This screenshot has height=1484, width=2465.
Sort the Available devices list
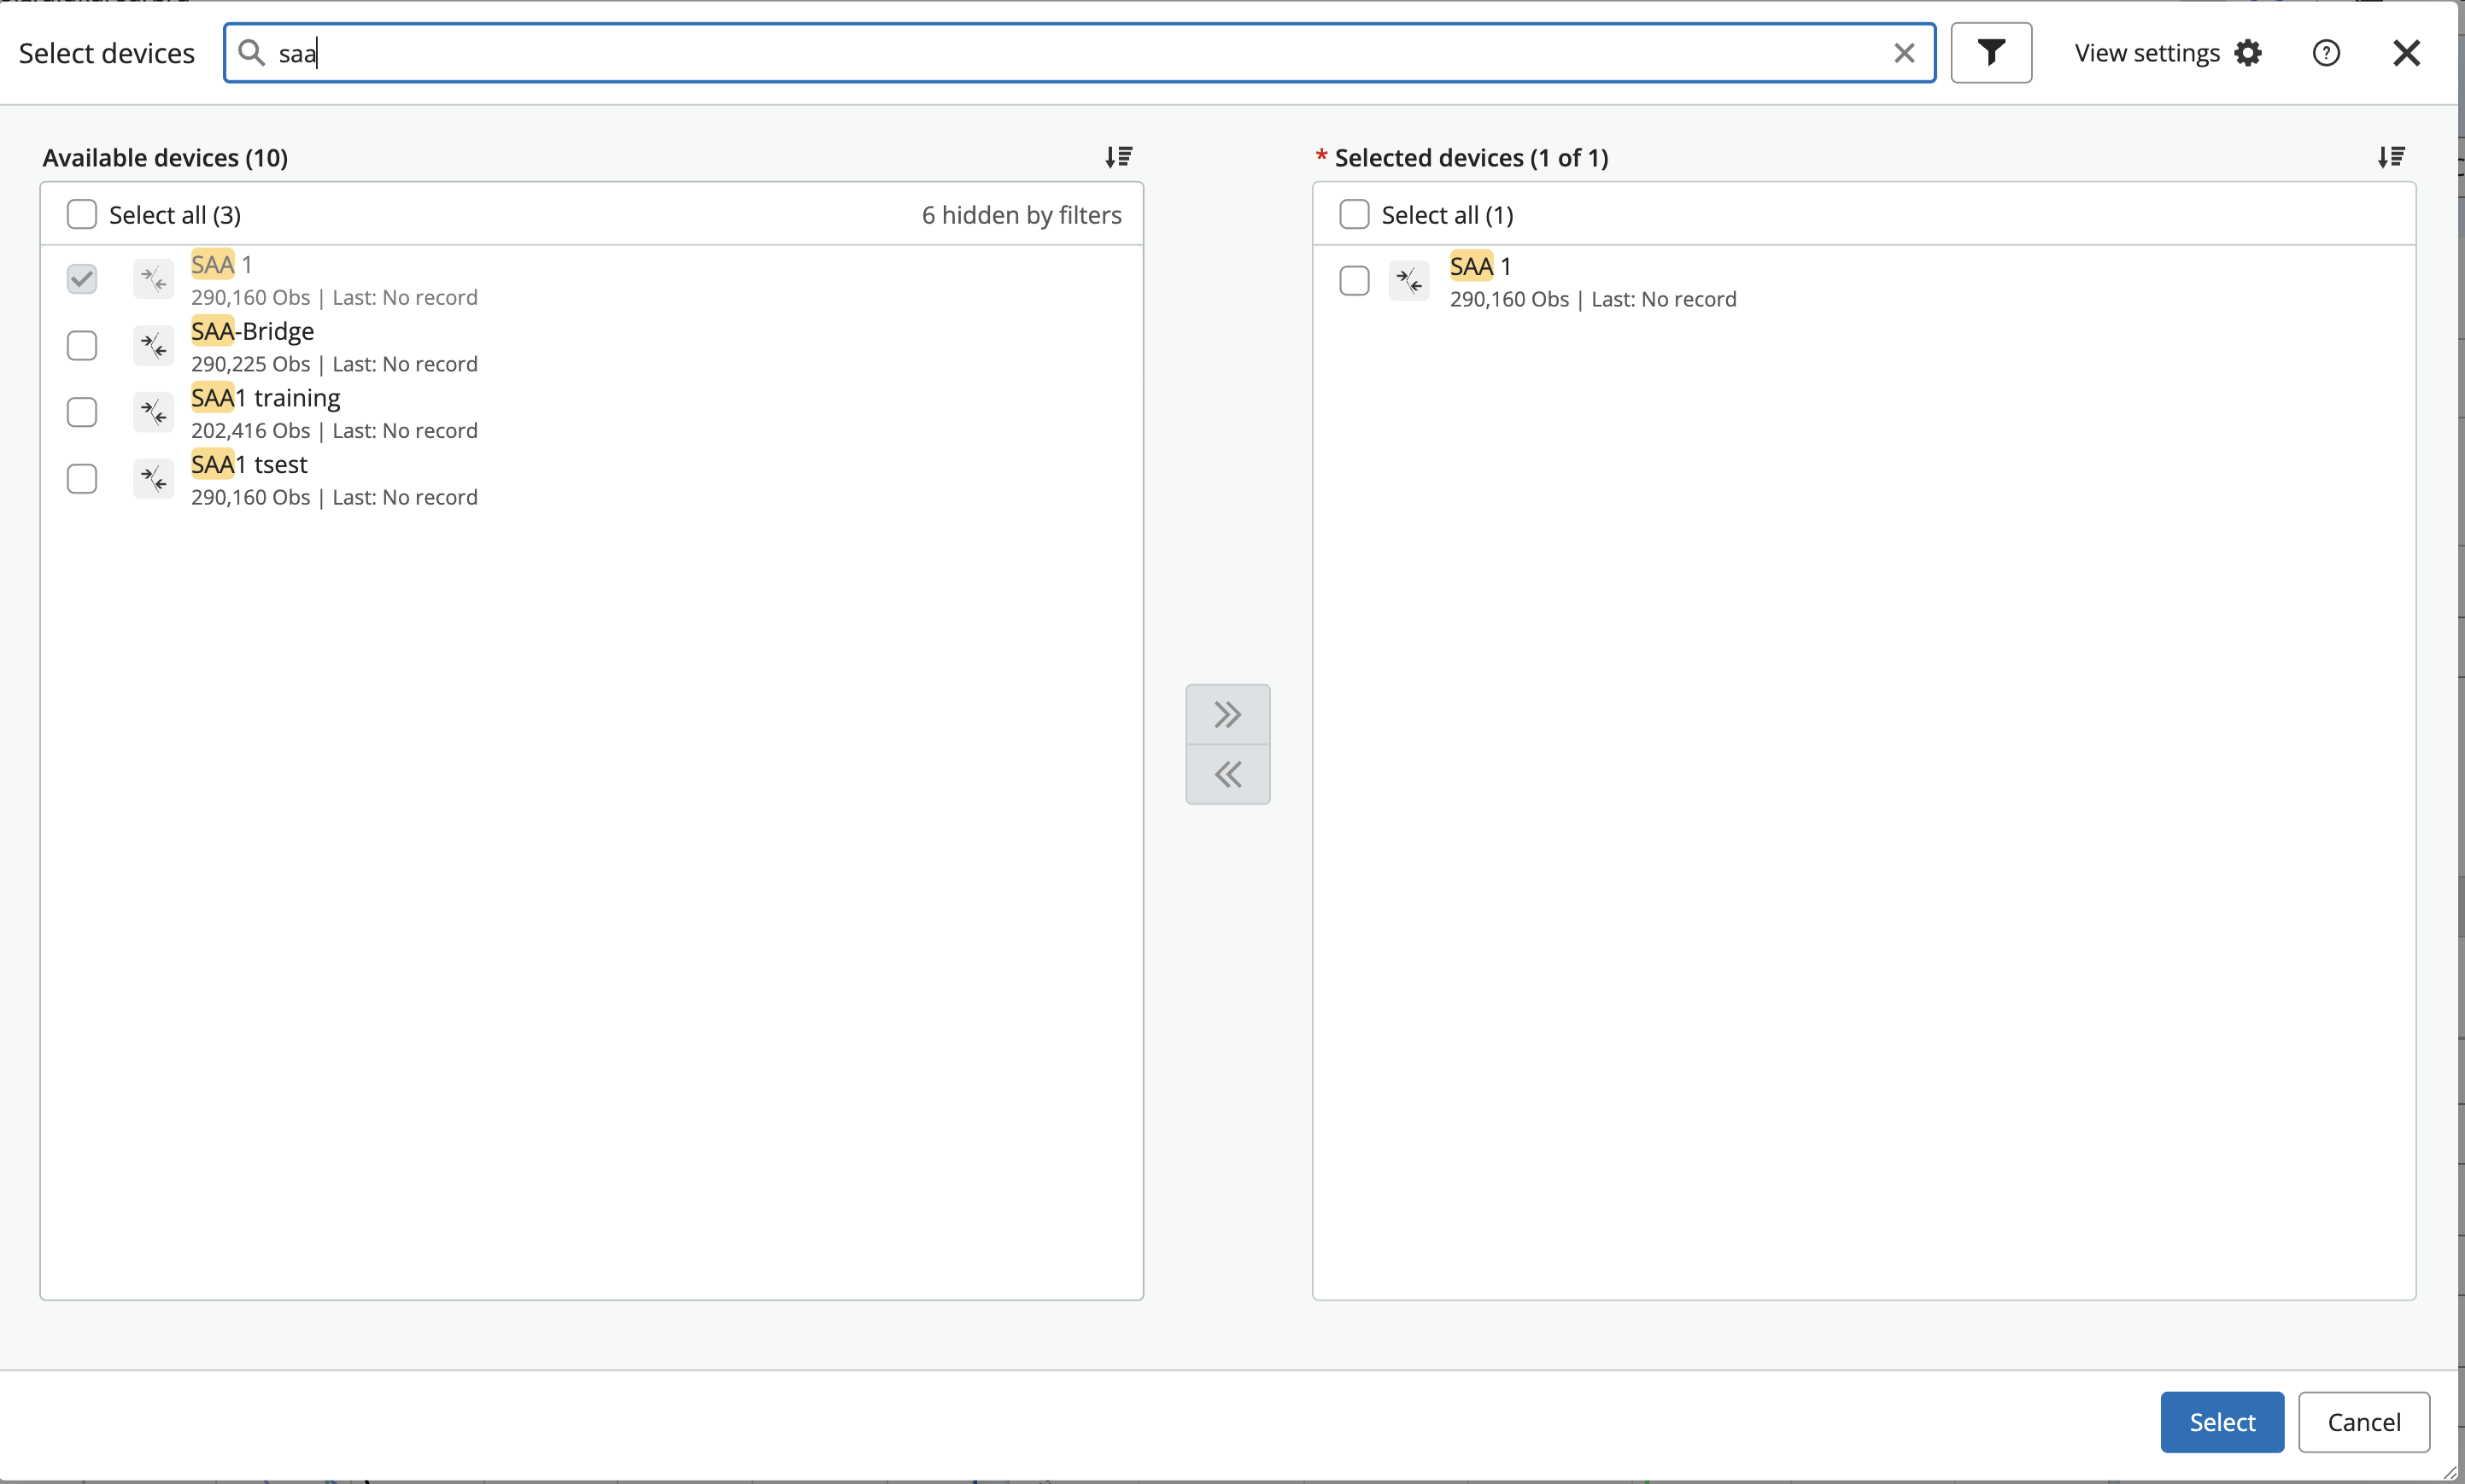click(x=1118, y=157)
